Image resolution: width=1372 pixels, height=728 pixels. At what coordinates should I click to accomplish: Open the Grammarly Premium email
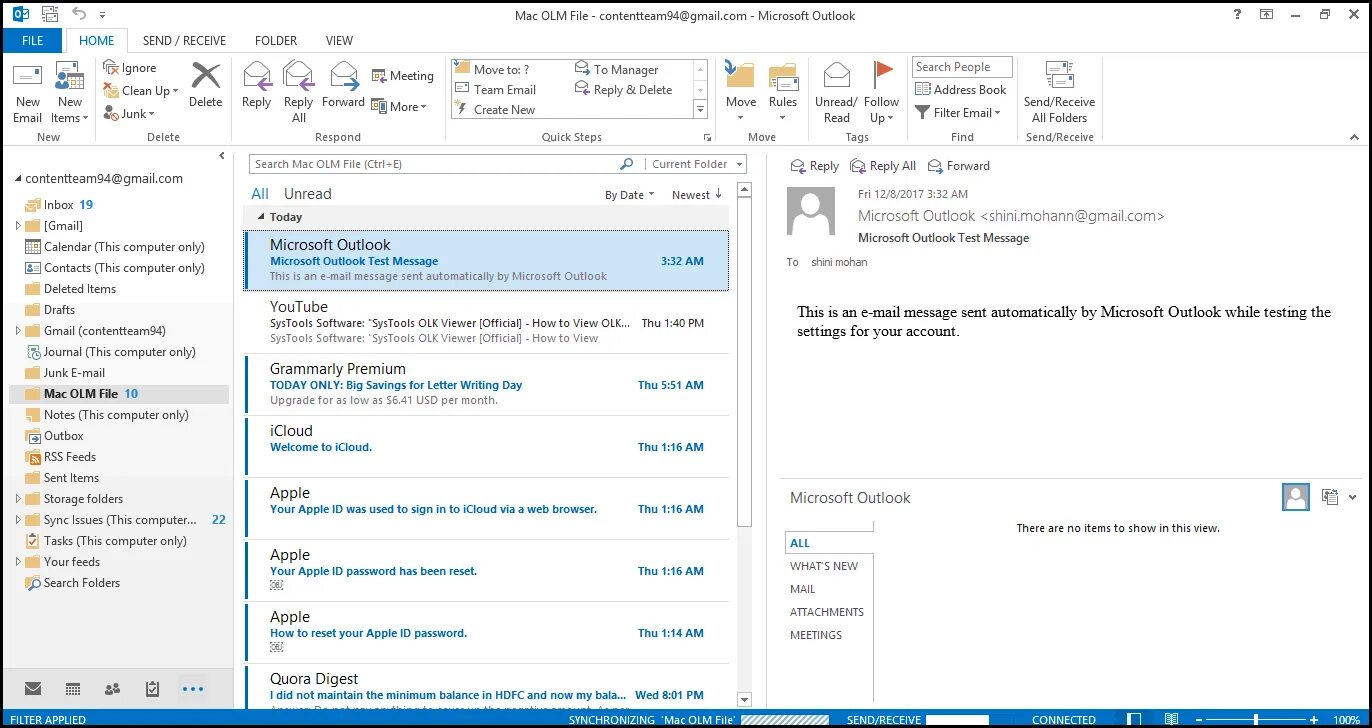[x=487, y=384]
